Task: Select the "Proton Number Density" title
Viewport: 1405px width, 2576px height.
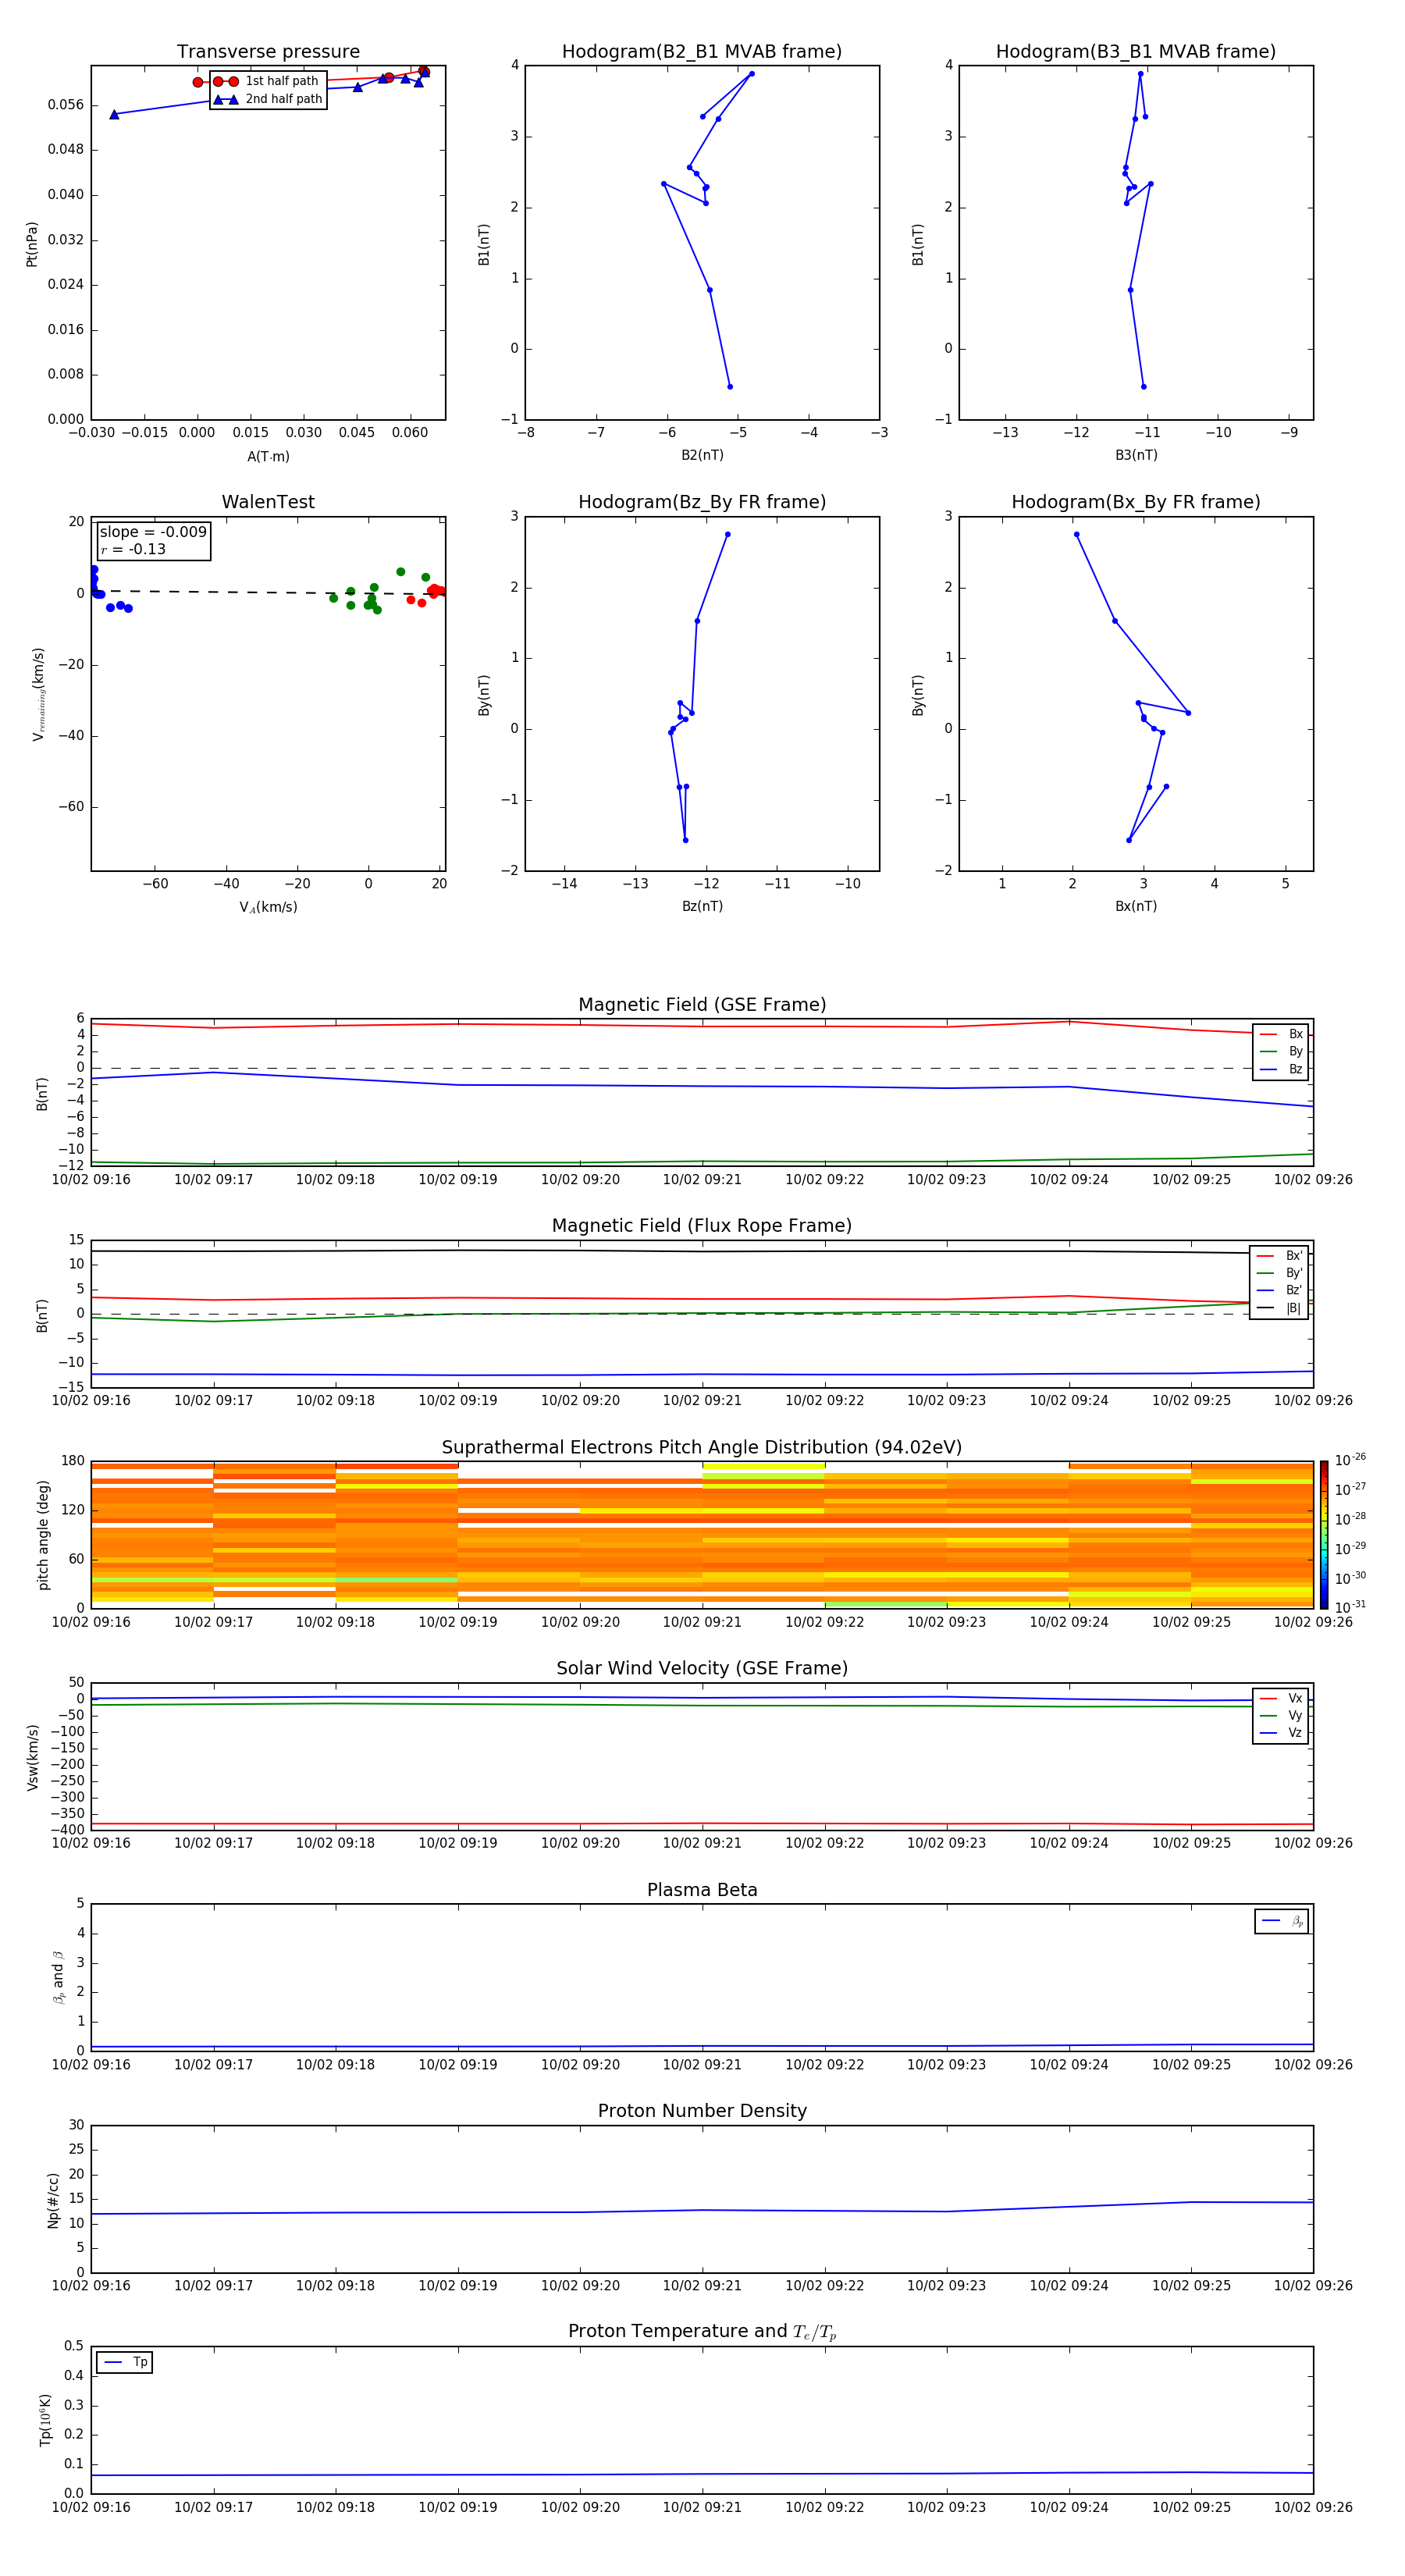Action: click(x=702, y=2111)
